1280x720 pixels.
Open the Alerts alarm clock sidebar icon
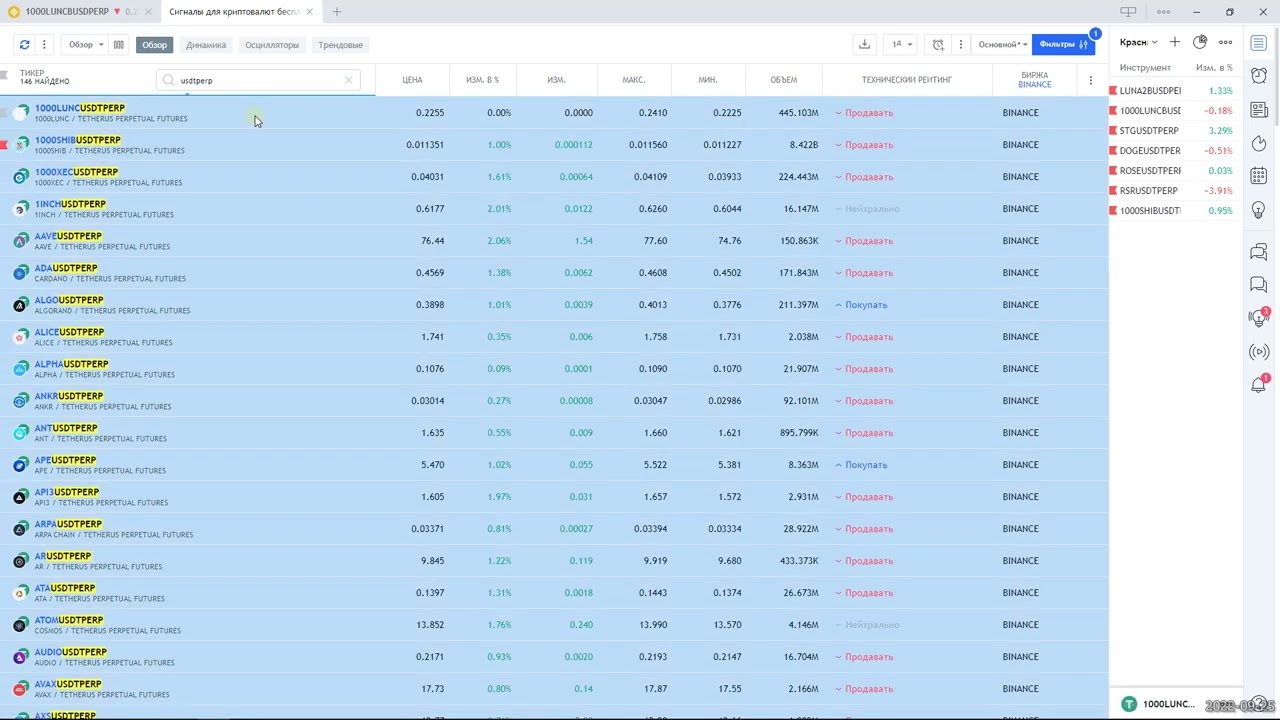coord(1259,76)
